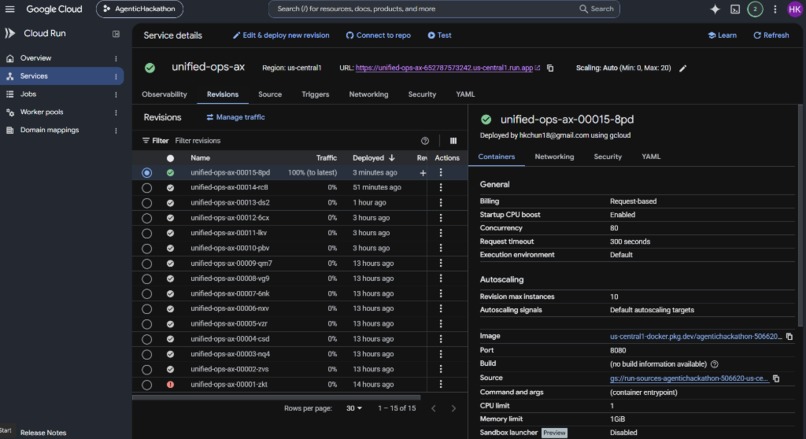Open rows per page dropdown
806x439 pixels.
(354, 408)
